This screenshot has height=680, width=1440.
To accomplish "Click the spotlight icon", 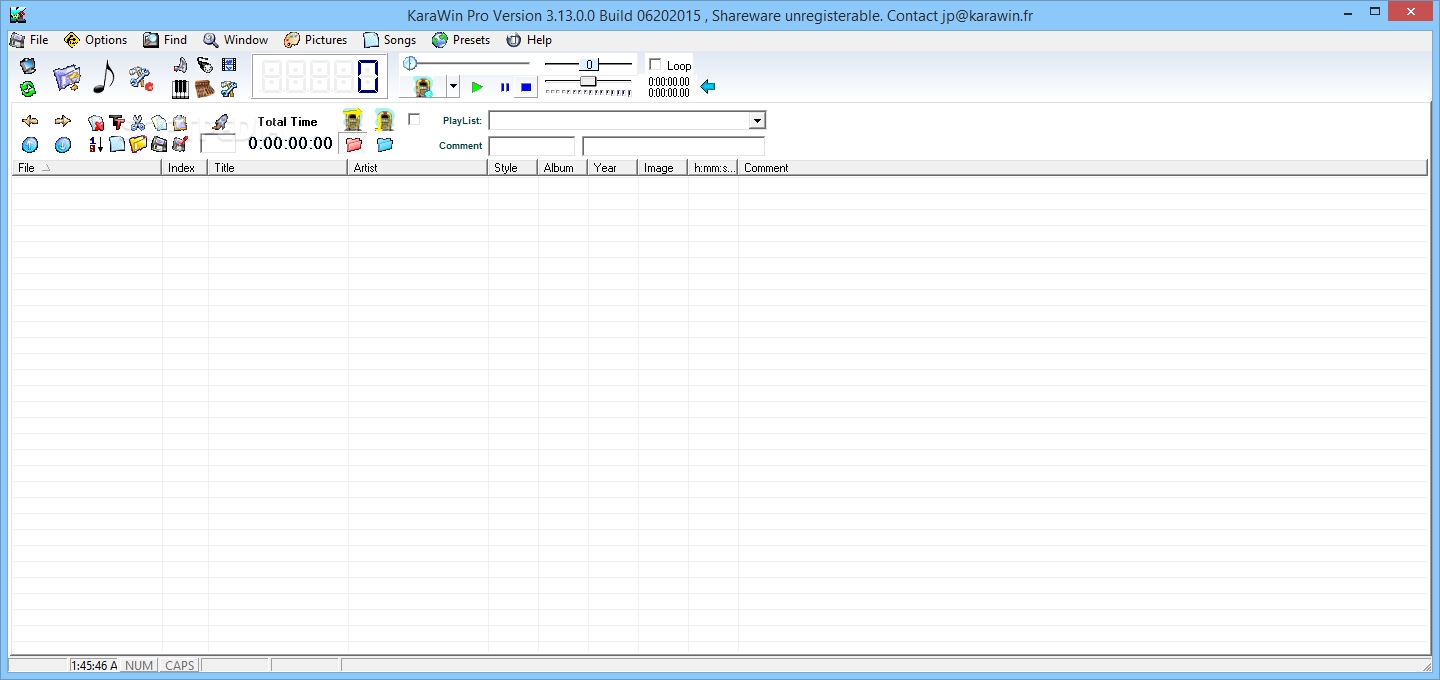I will 205,65.
